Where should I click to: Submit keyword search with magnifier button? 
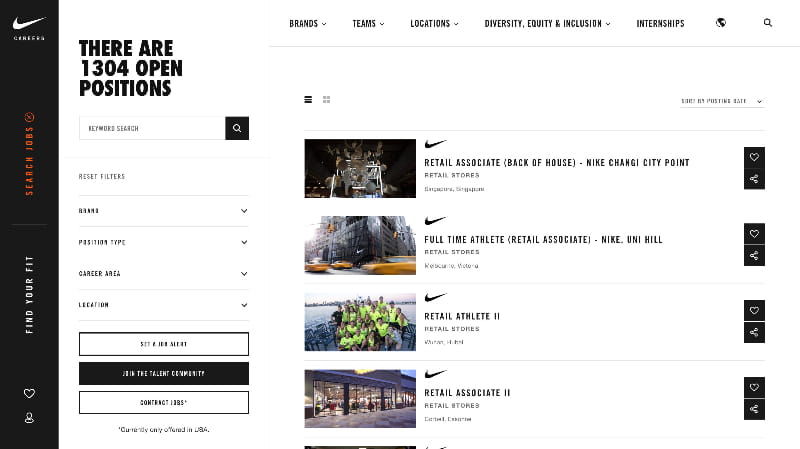pyautogui.click(x=237, y=128)
